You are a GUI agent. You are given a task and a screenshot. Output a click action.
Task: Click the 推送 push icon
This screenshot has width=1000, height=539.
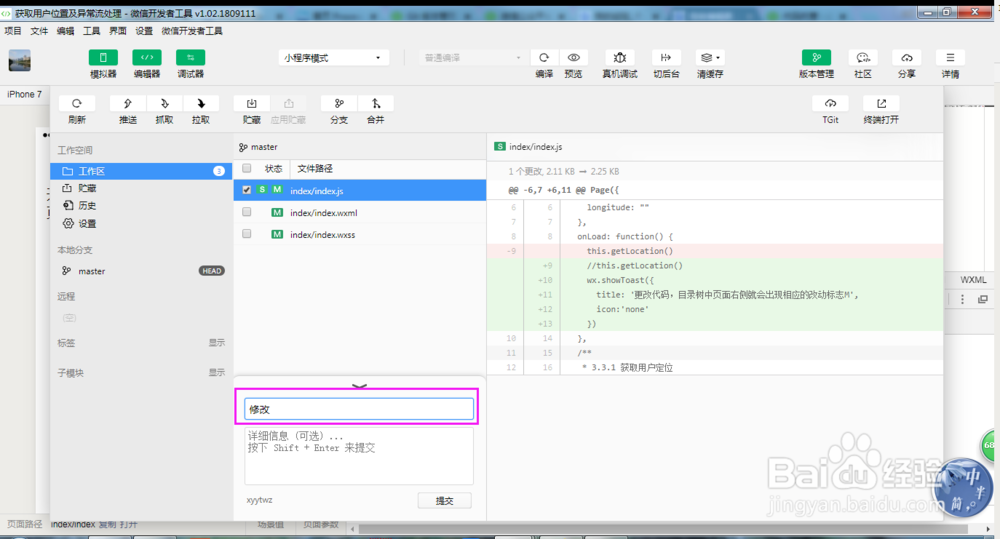coord(128,103)
